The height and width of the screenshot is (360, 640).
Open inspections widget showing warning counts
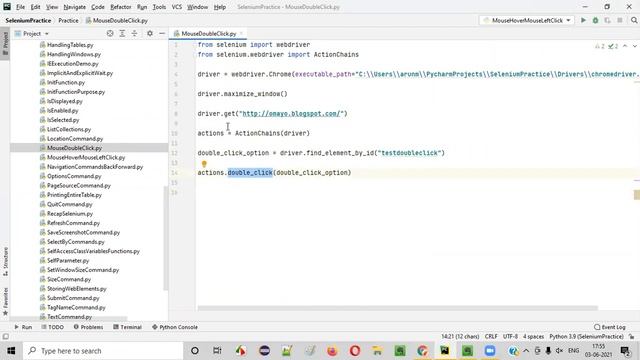[x=607, y=46]
